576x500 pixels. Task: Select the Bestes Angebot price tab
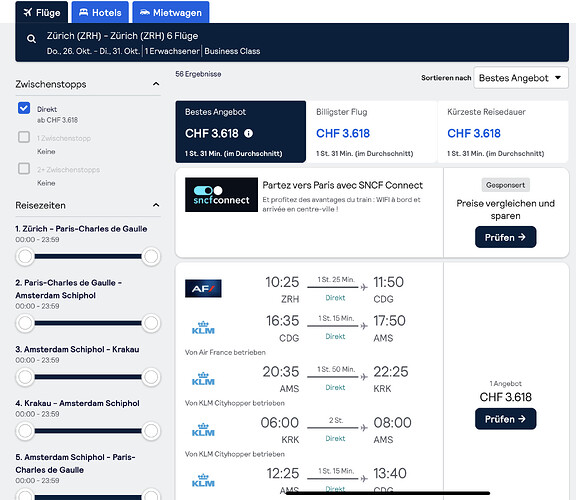point(241,132)
